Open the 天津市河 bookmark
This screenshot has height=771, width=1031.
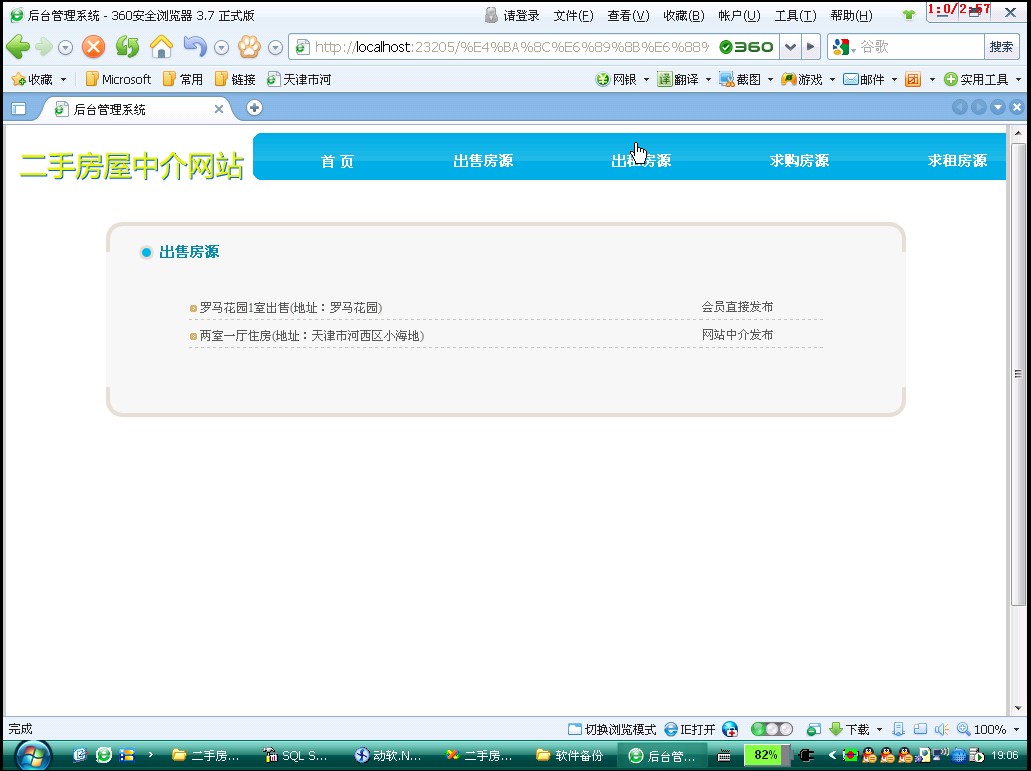(x=299, y=80)
